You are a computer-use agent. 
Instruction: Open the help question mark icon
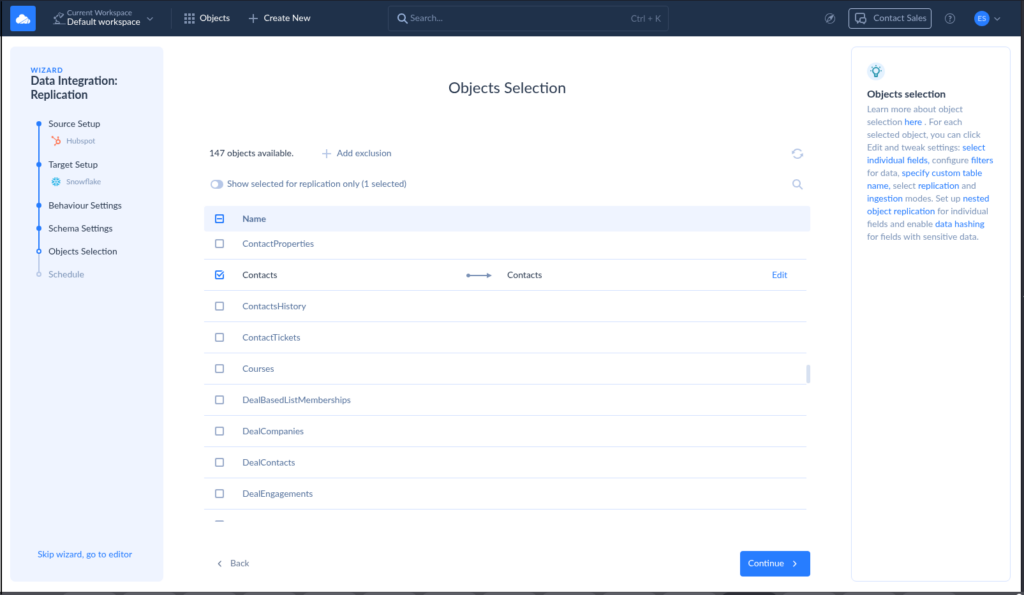[949, 18]
